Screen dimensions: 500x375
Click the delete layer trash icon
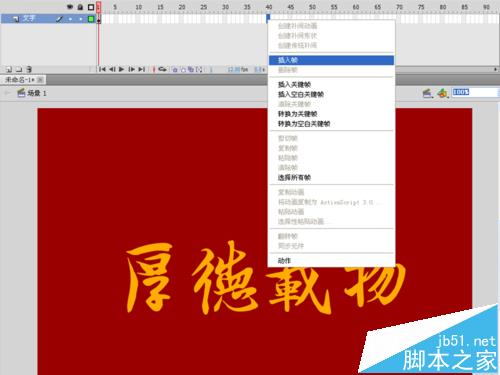click(x=29, y=69)
